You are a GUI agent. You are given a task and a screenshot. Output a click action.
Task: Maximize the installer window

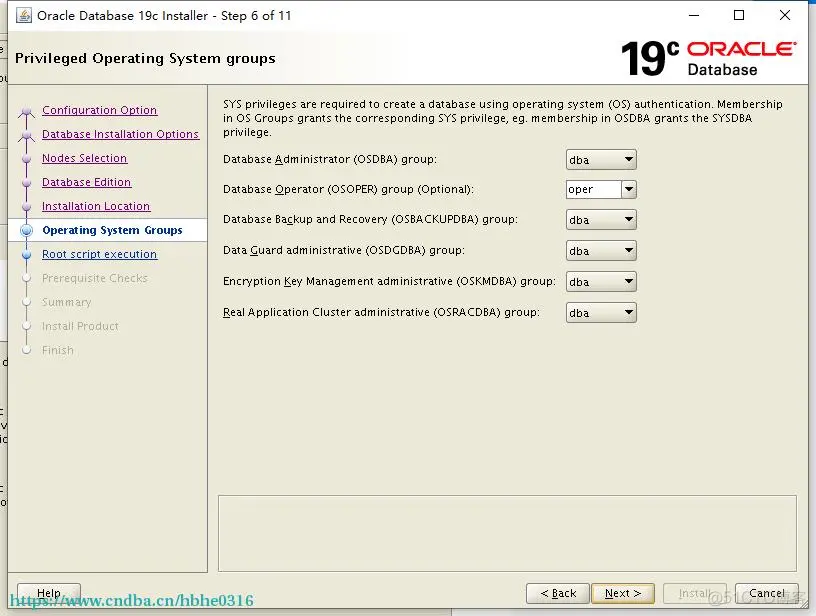[738, 16]
